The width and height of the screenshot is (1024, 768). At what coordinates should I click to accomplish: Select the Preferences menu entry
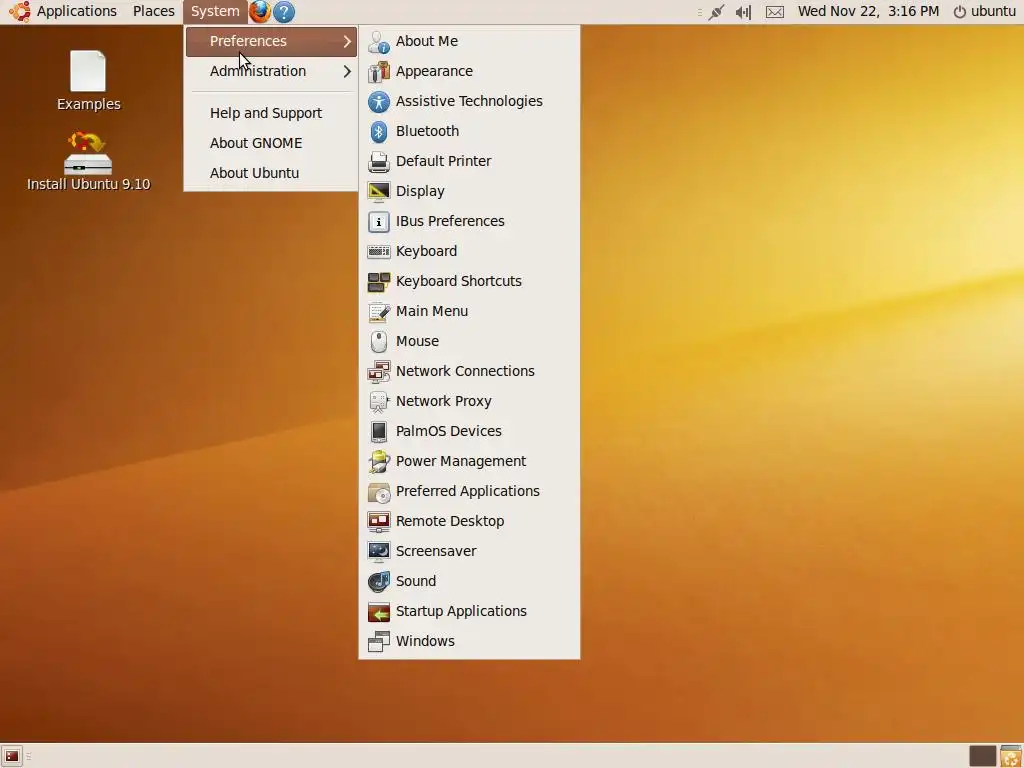pyautogui.click(x=271, y=41)
